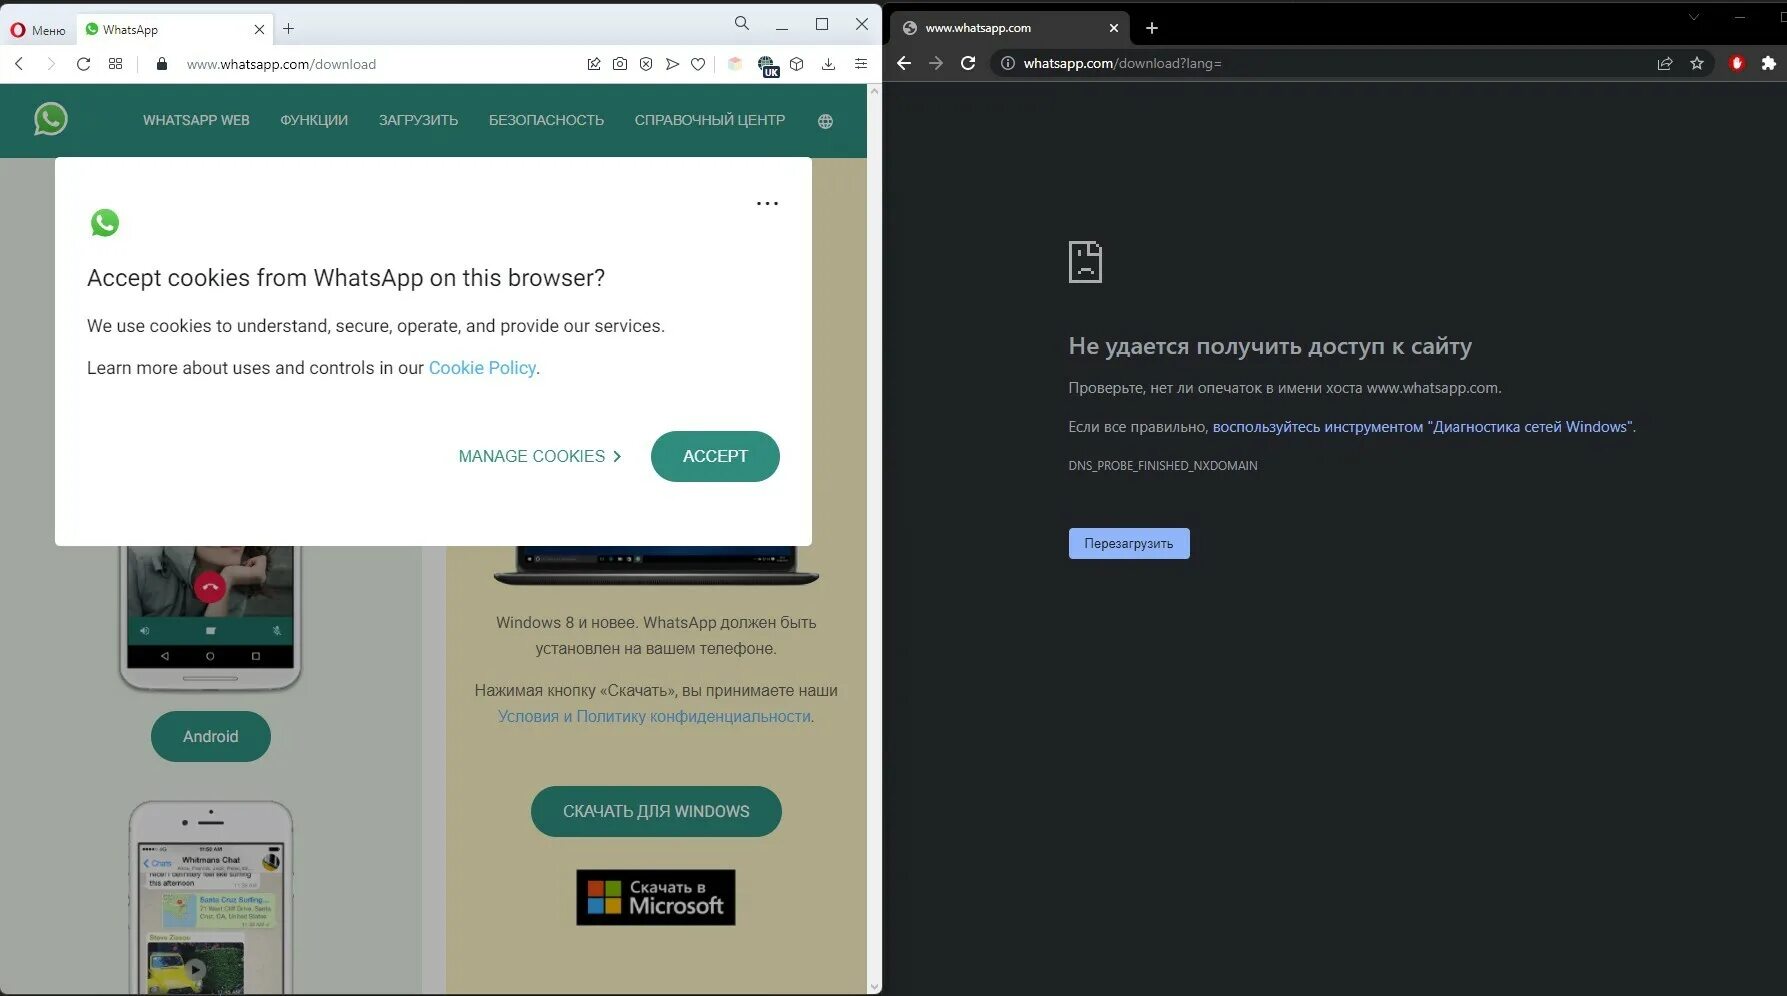
Task: Take a snapshot with camera icon
Action: pyautogui.click(x=620, y=64)
